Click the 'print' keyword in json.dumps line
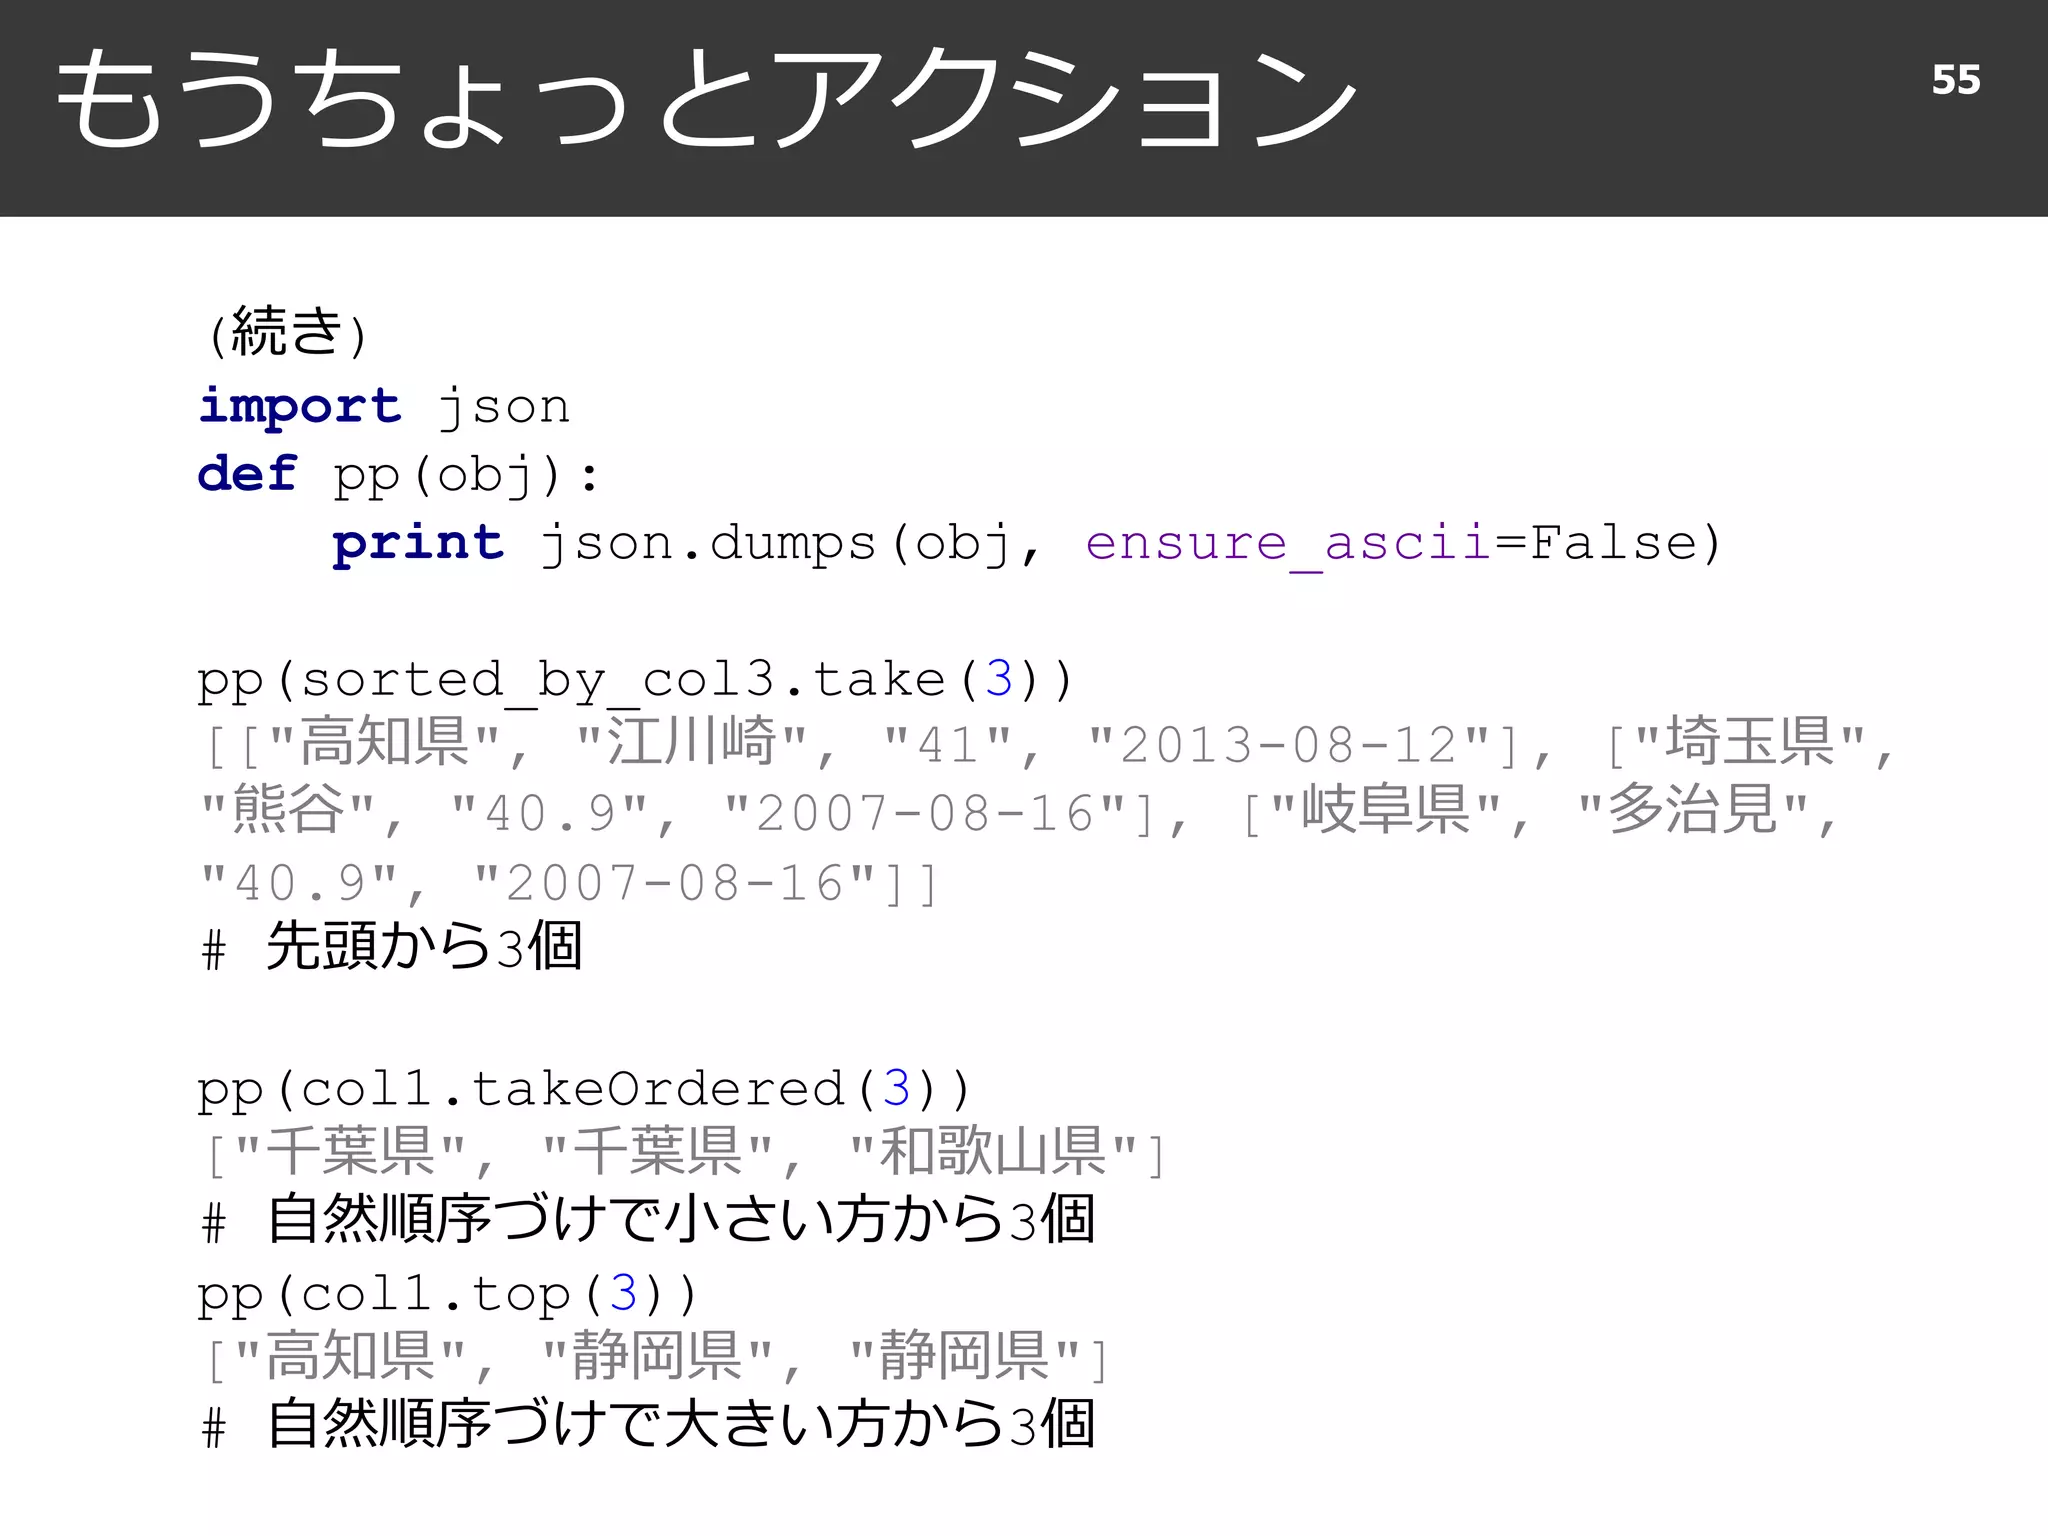 (418, 543)
